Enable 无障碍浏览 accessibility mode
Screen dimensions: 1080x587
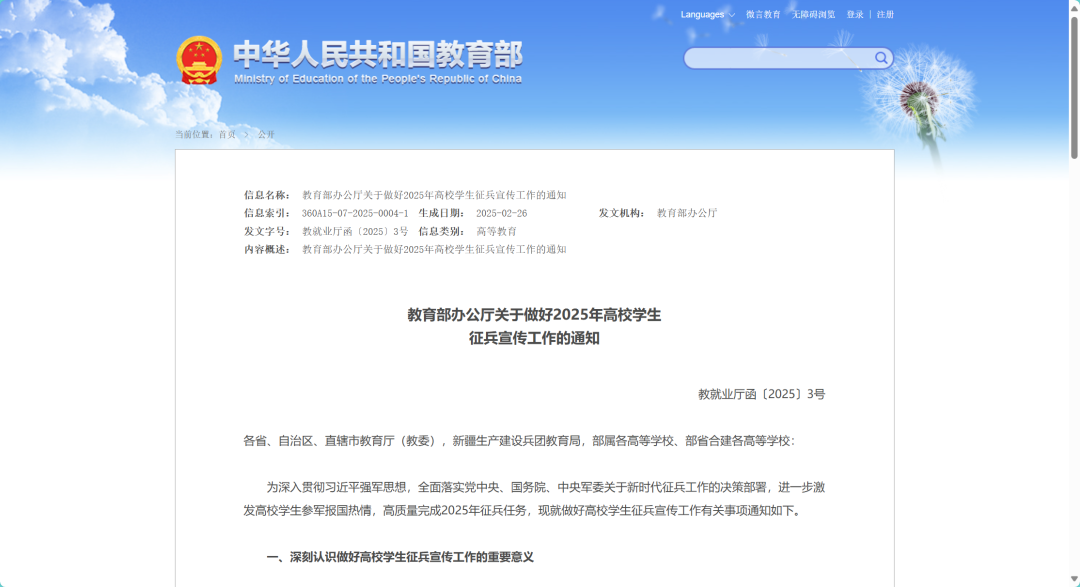click(813, 15)
